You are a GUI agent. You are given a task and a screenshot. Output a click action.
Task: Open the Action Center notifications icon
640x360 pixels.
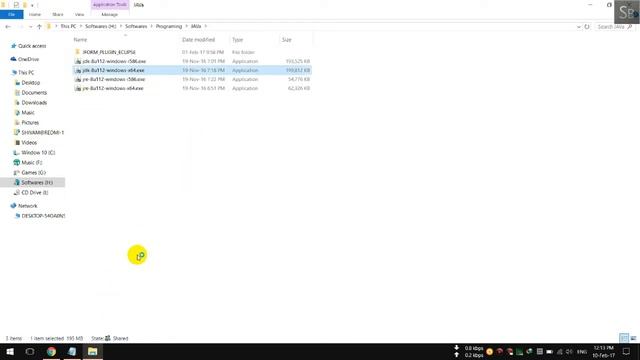coord(627,351)
